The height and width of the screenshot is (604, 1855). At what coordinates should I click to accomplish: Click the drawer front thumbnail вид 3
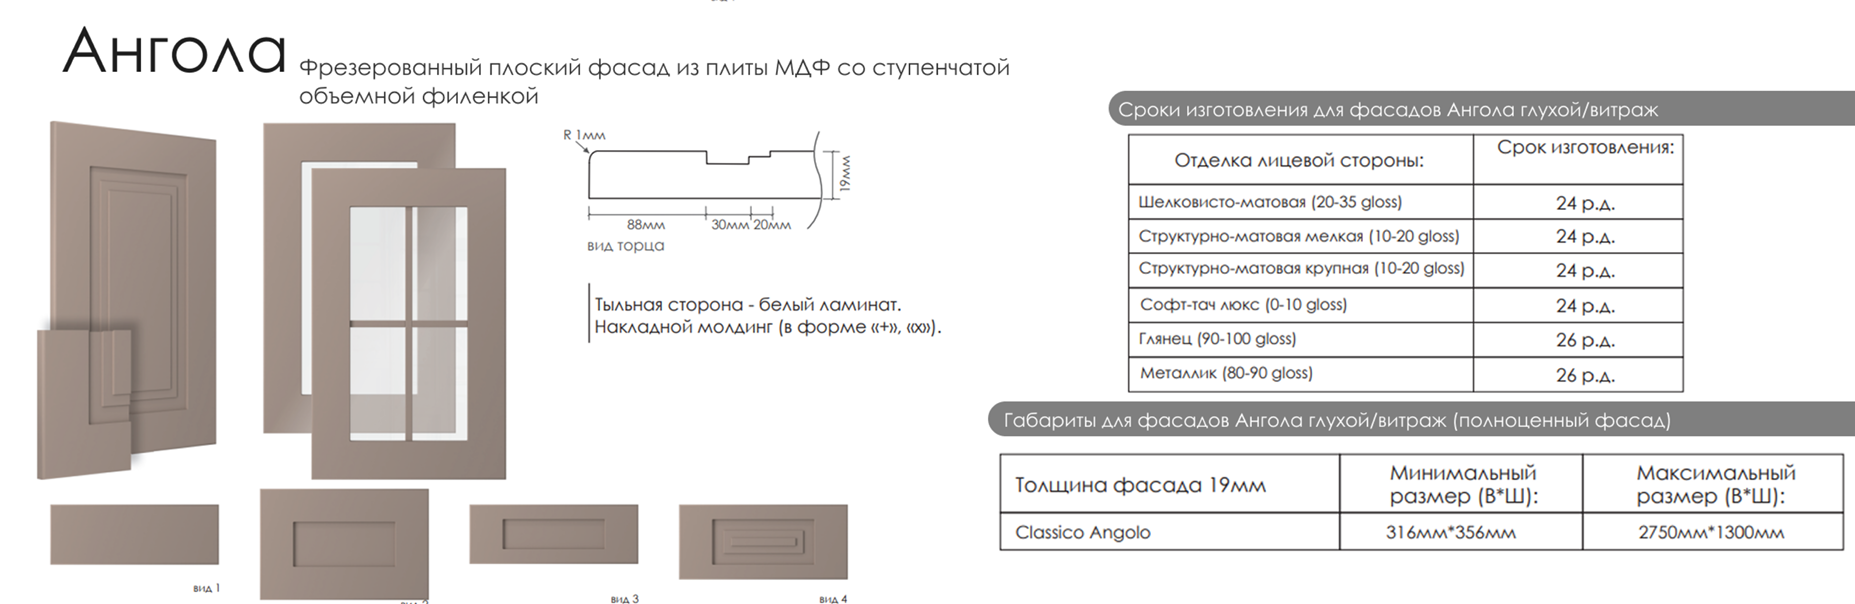[554, 534]
